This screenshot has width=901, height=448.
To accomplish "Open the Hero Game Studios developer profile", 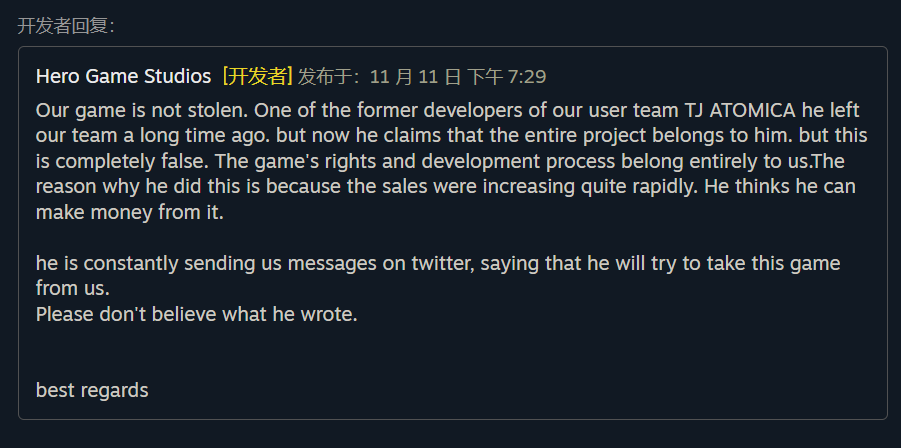I will coord(123,76).
